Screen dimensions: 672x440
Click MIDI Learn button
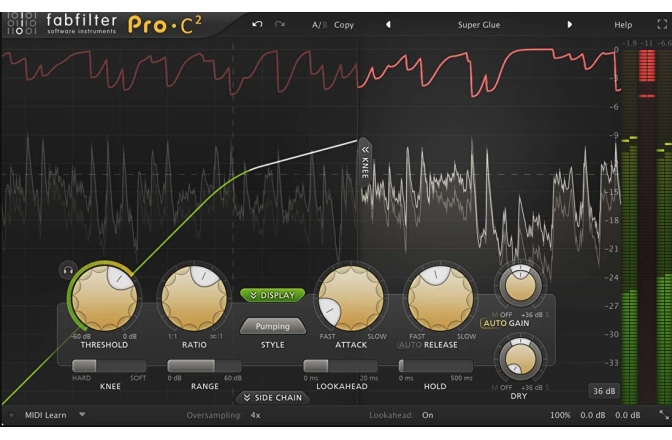click(45, 415)
